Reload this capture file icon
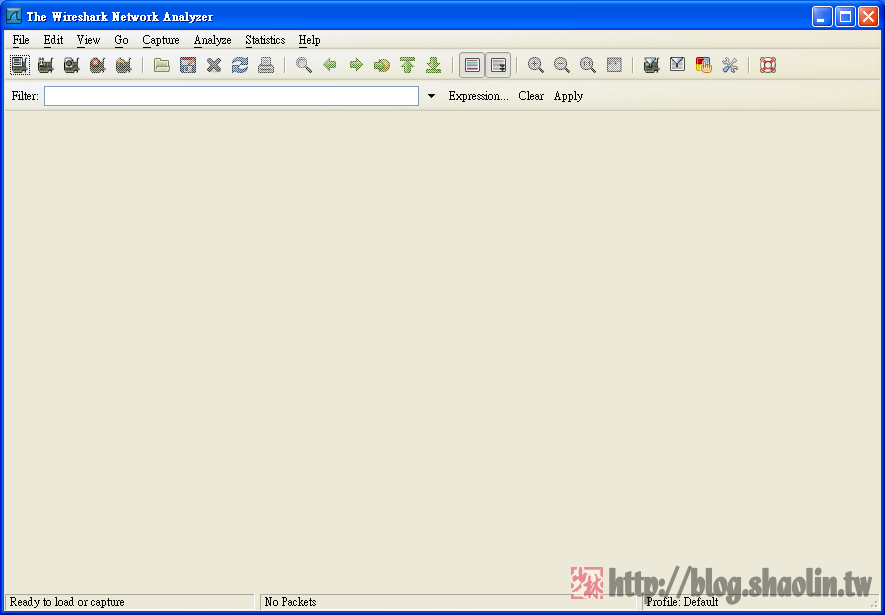The width and height of the screenshot is (885, 615). [240, 65]
